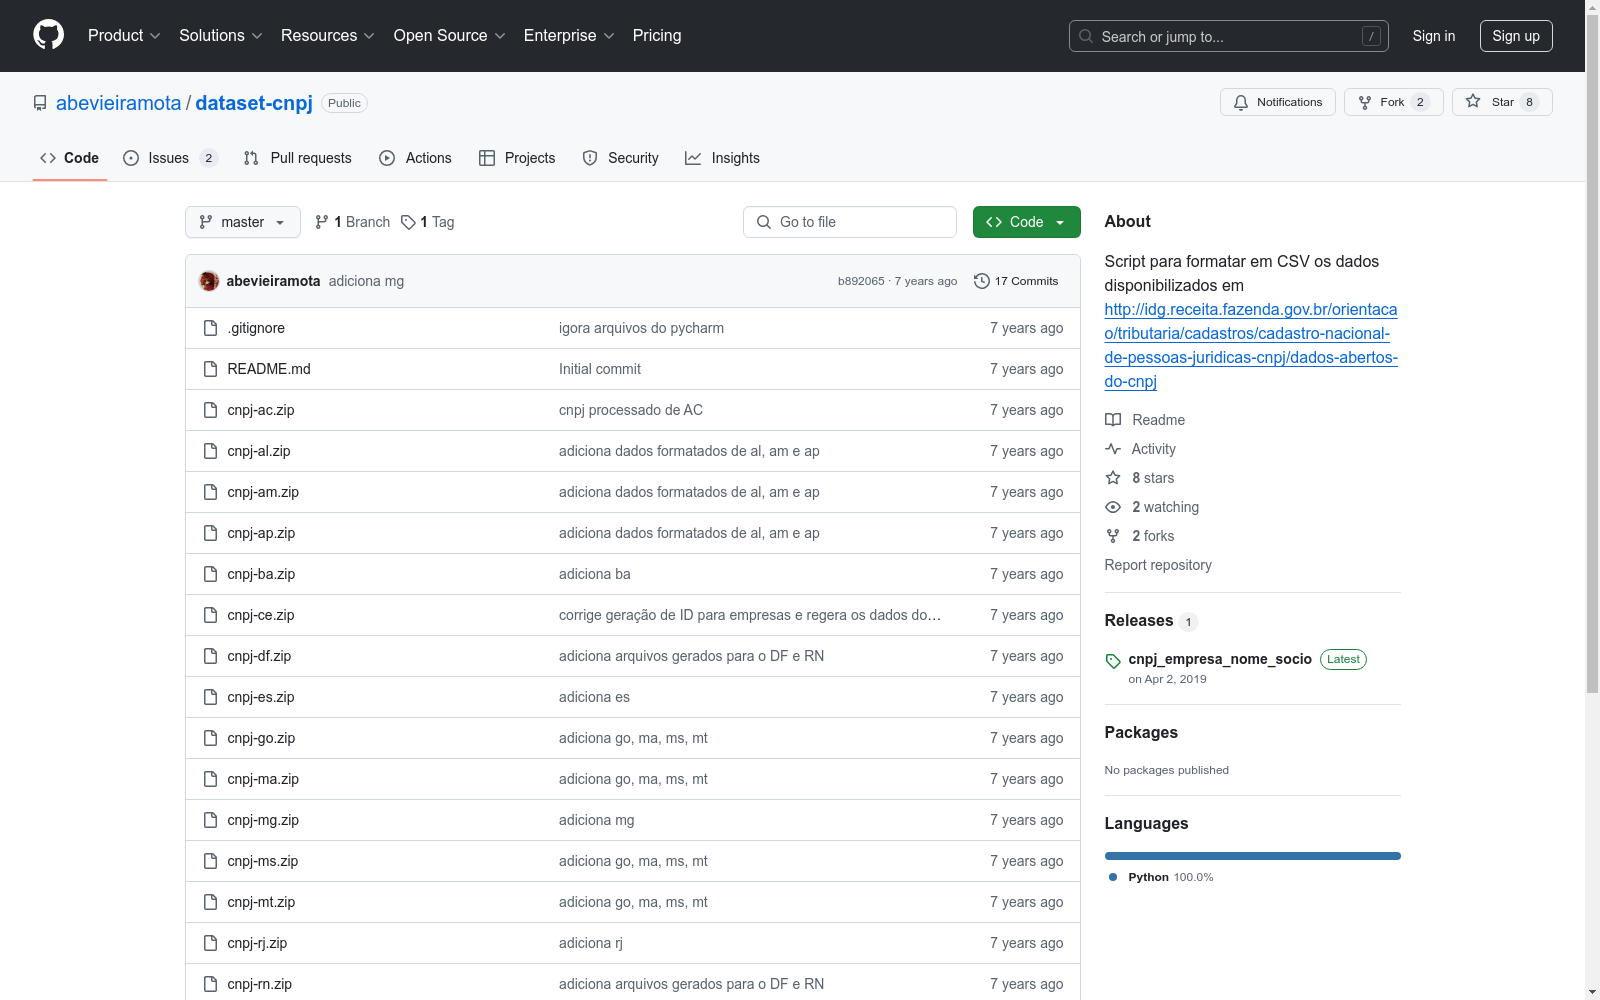Focus the Search or jump to field
Screen dimensions: 1600x1000
(1228, 36)
